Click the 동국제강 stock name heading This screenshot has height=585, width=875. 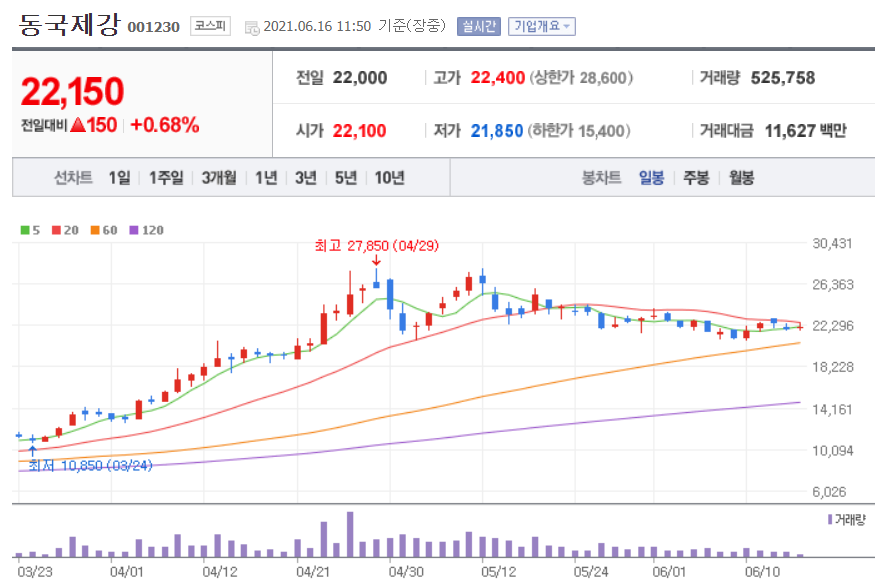69,25
